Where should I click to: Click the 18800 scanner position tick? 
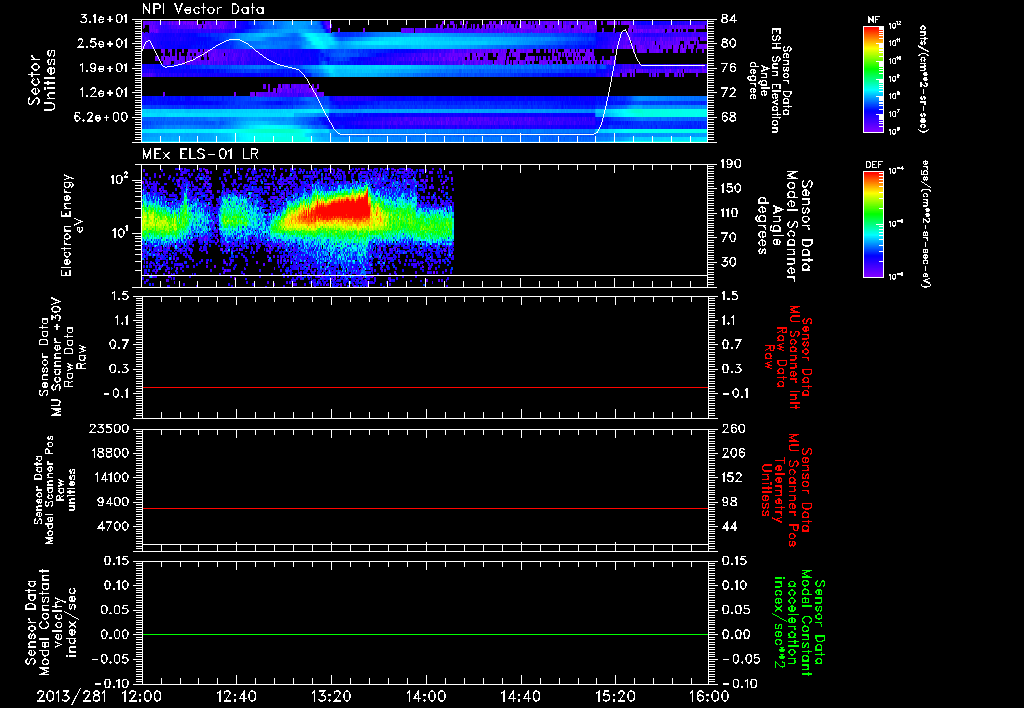(108, 453)
